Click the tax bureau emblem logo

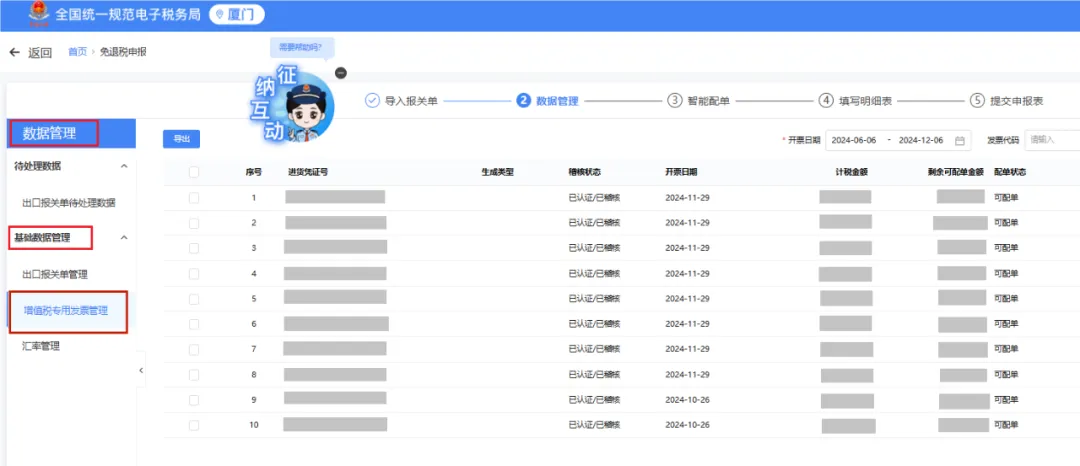[x=38, y=14]
